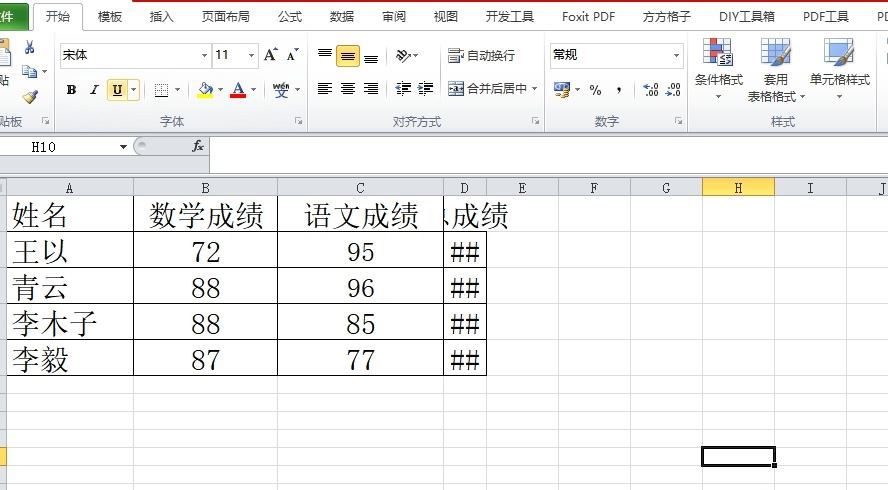Click accounting number format icon
The height and width of the screenshot is (490, 888).
(x=562, y=90)
